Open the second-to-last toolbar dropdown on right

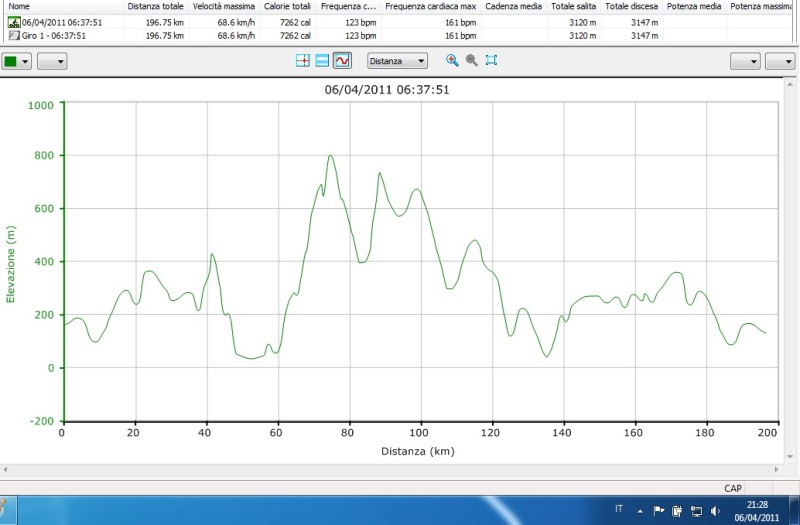745,61
